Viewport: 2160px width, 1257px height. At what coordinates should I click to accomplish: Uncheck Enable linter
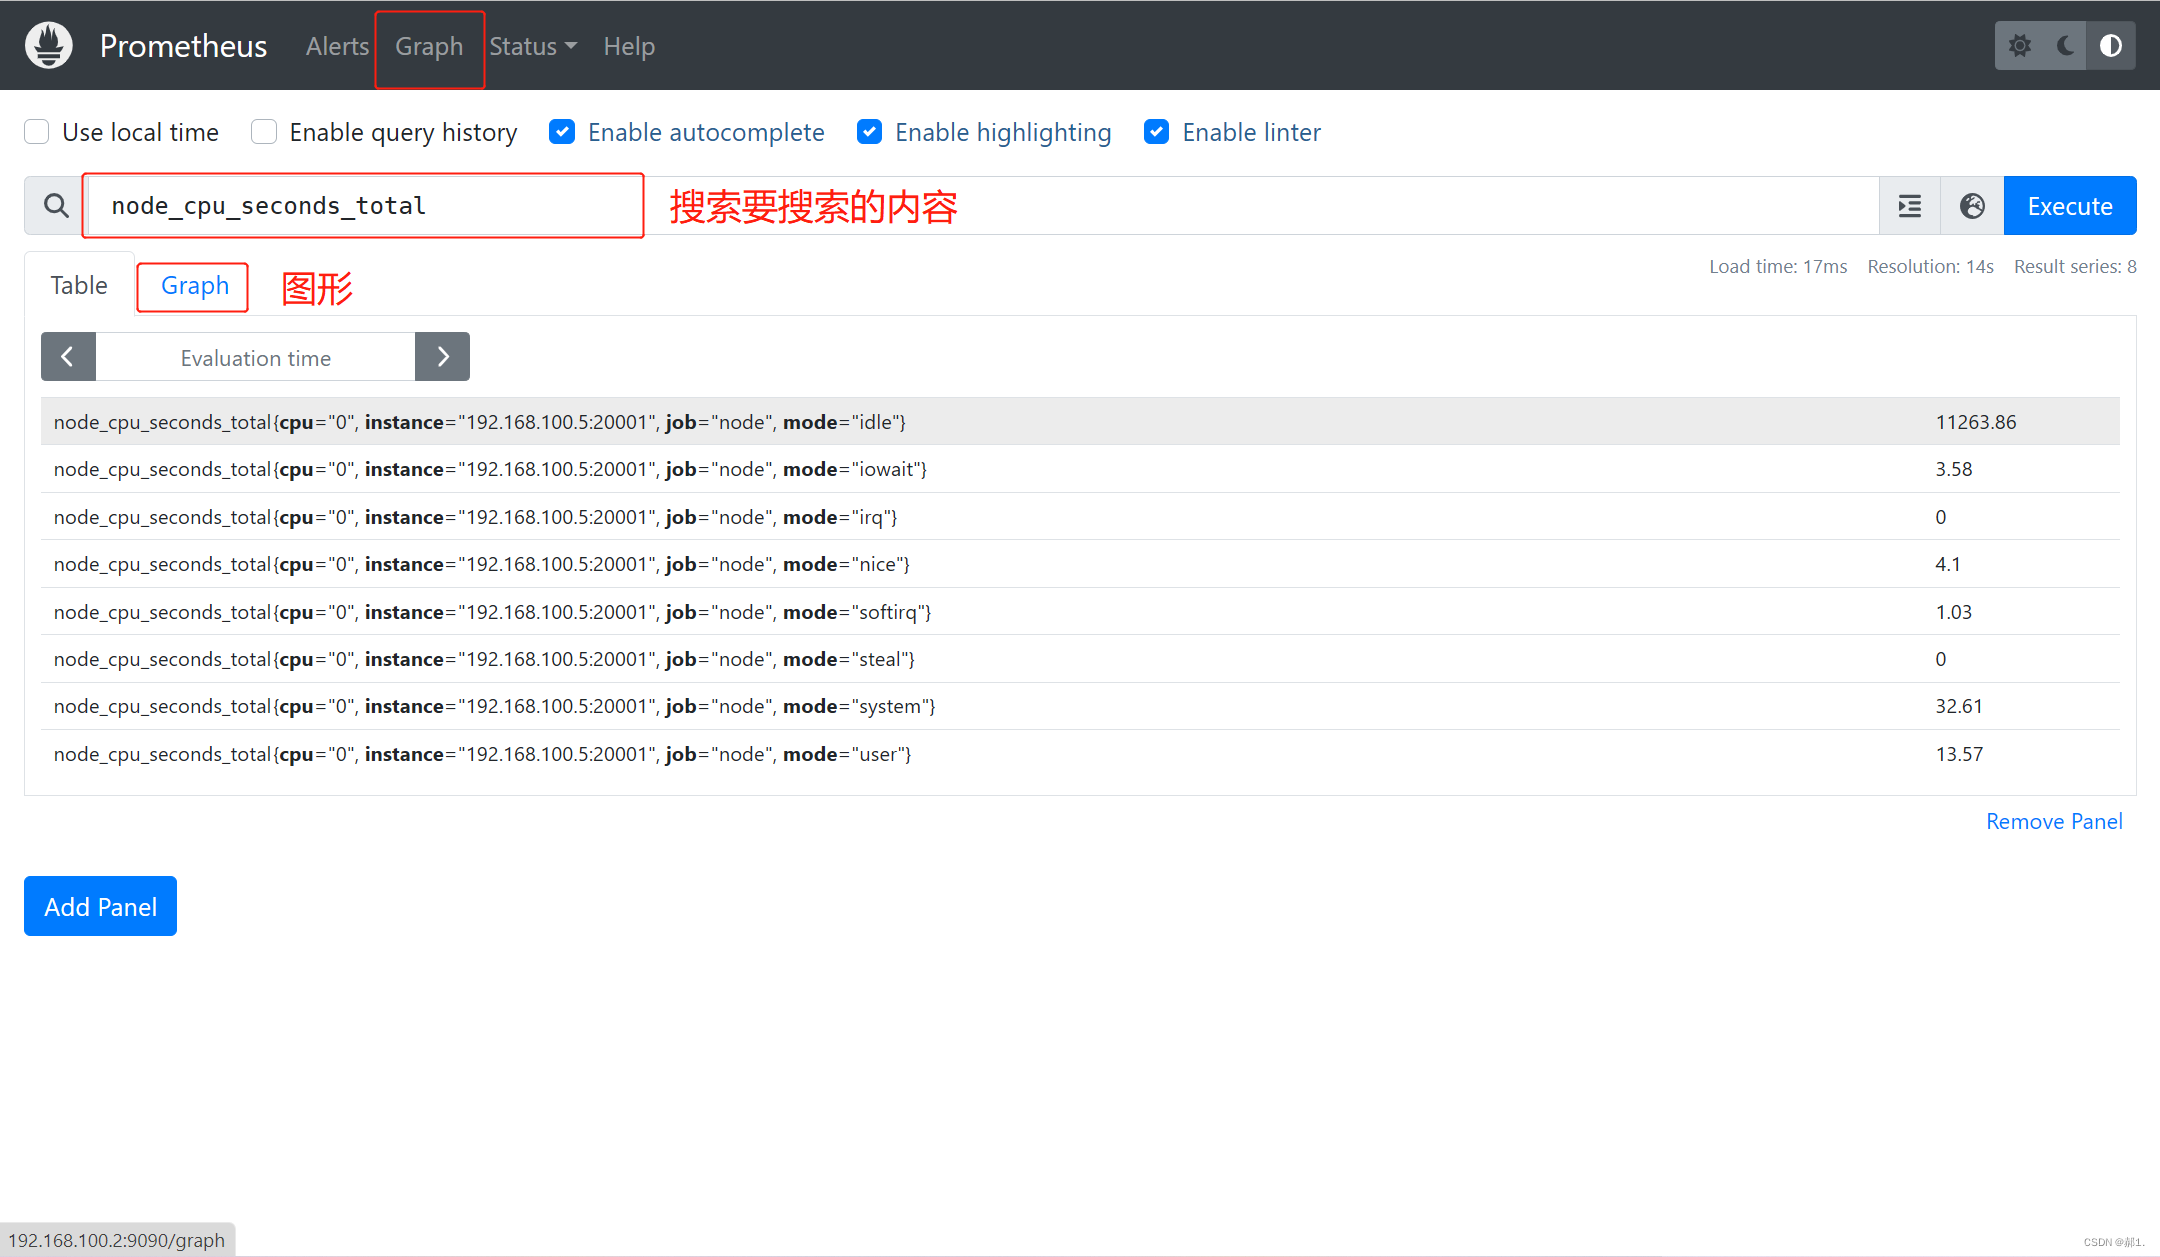click(x=1156, y=131)
